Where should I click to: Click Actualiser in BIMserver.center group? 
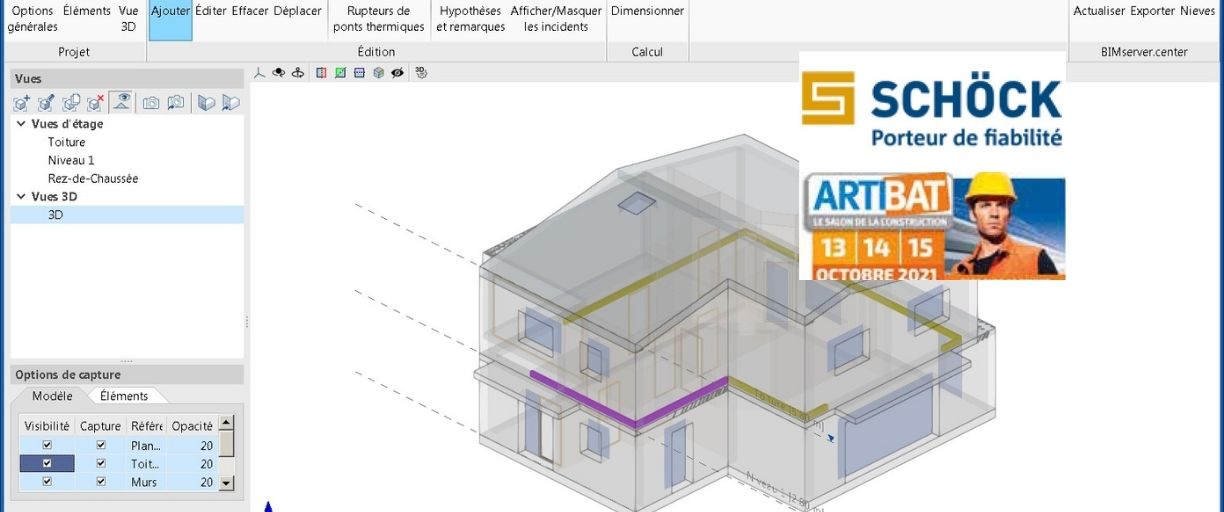pyautogui.click(x=1100, y=11)
